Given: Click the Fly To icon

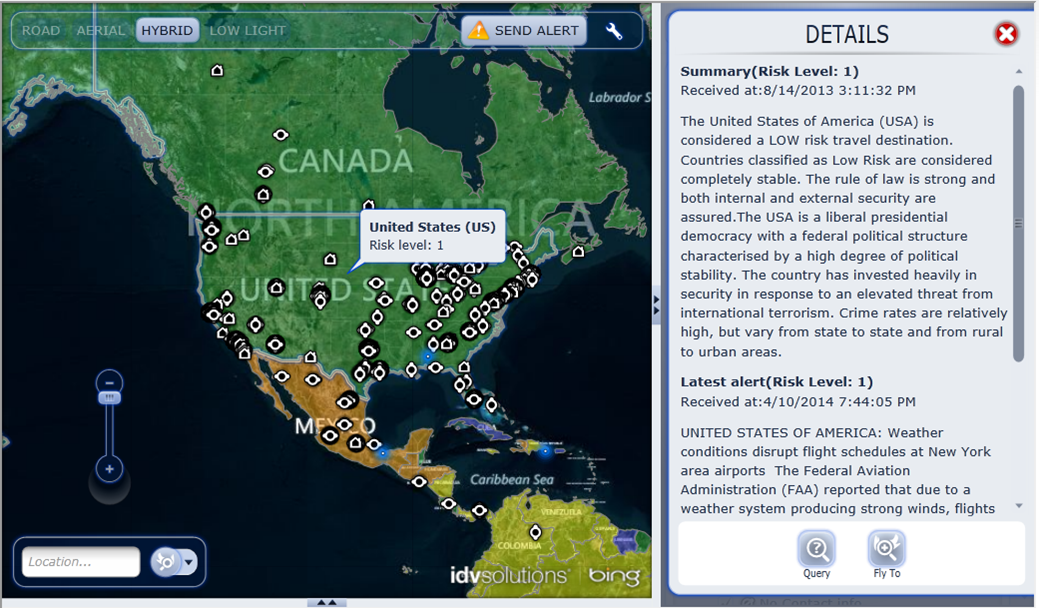Looking at the screenshot, I should (x=886, y=549).
